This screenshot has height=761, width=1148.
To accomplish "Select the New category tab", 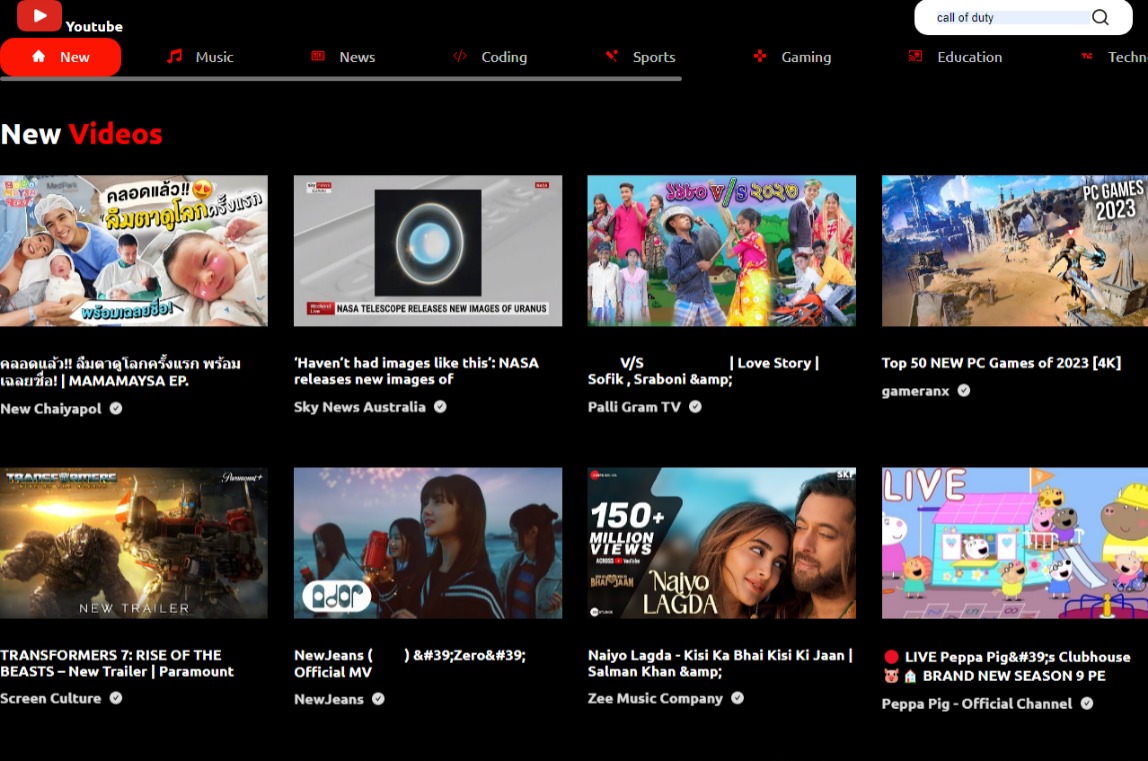I will 61,57.
